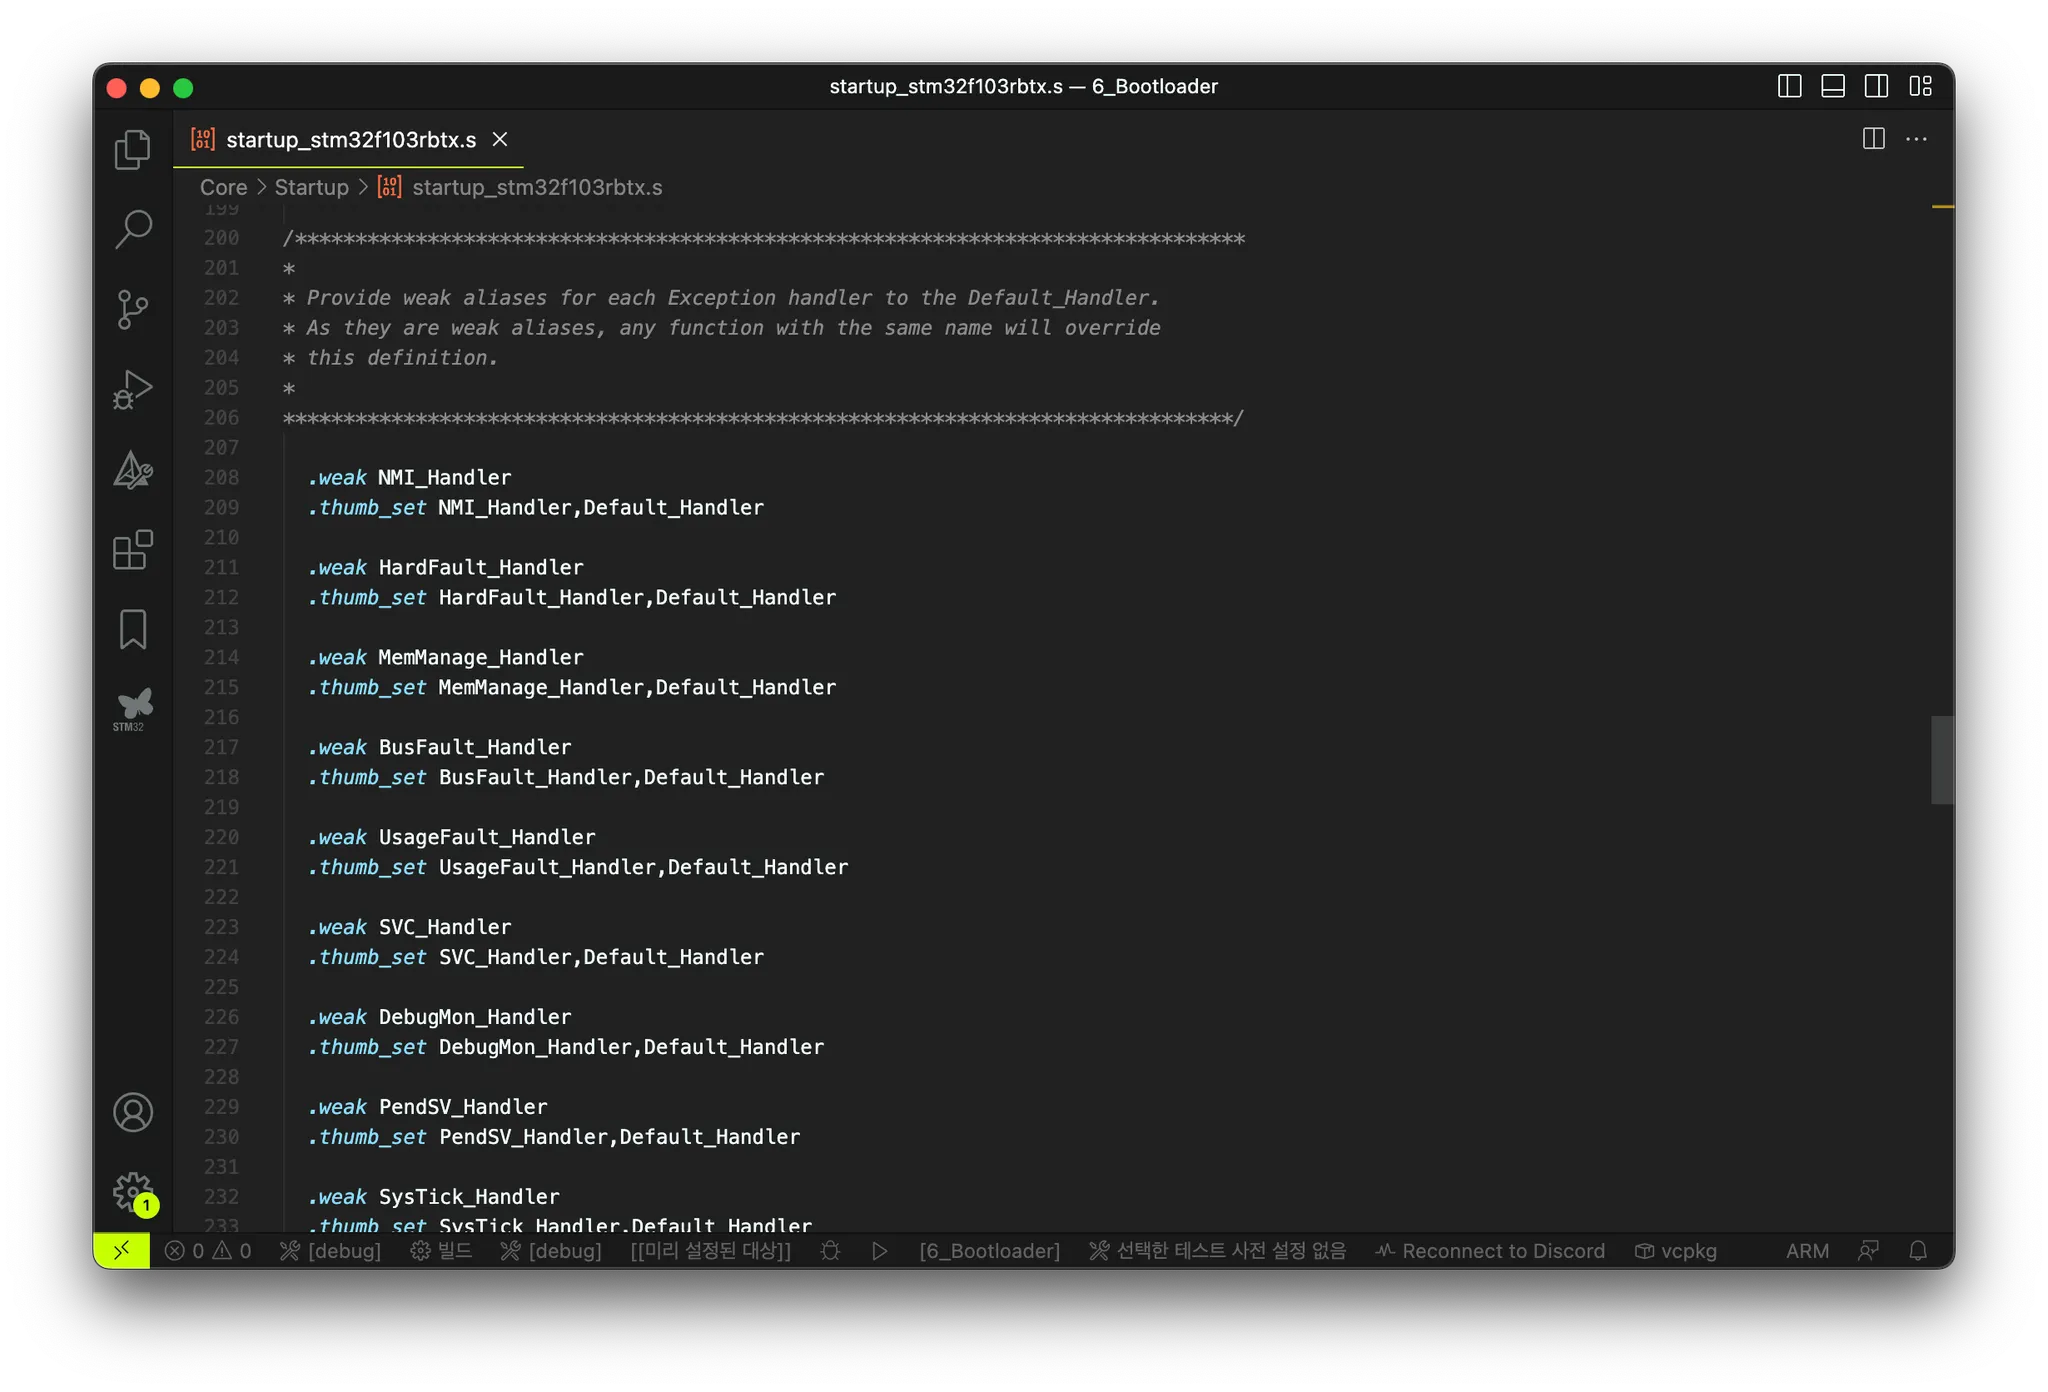Open Run and Debug view
Screen dimensions: 2048x1392
pyautogui.click(x=133, y=390)
